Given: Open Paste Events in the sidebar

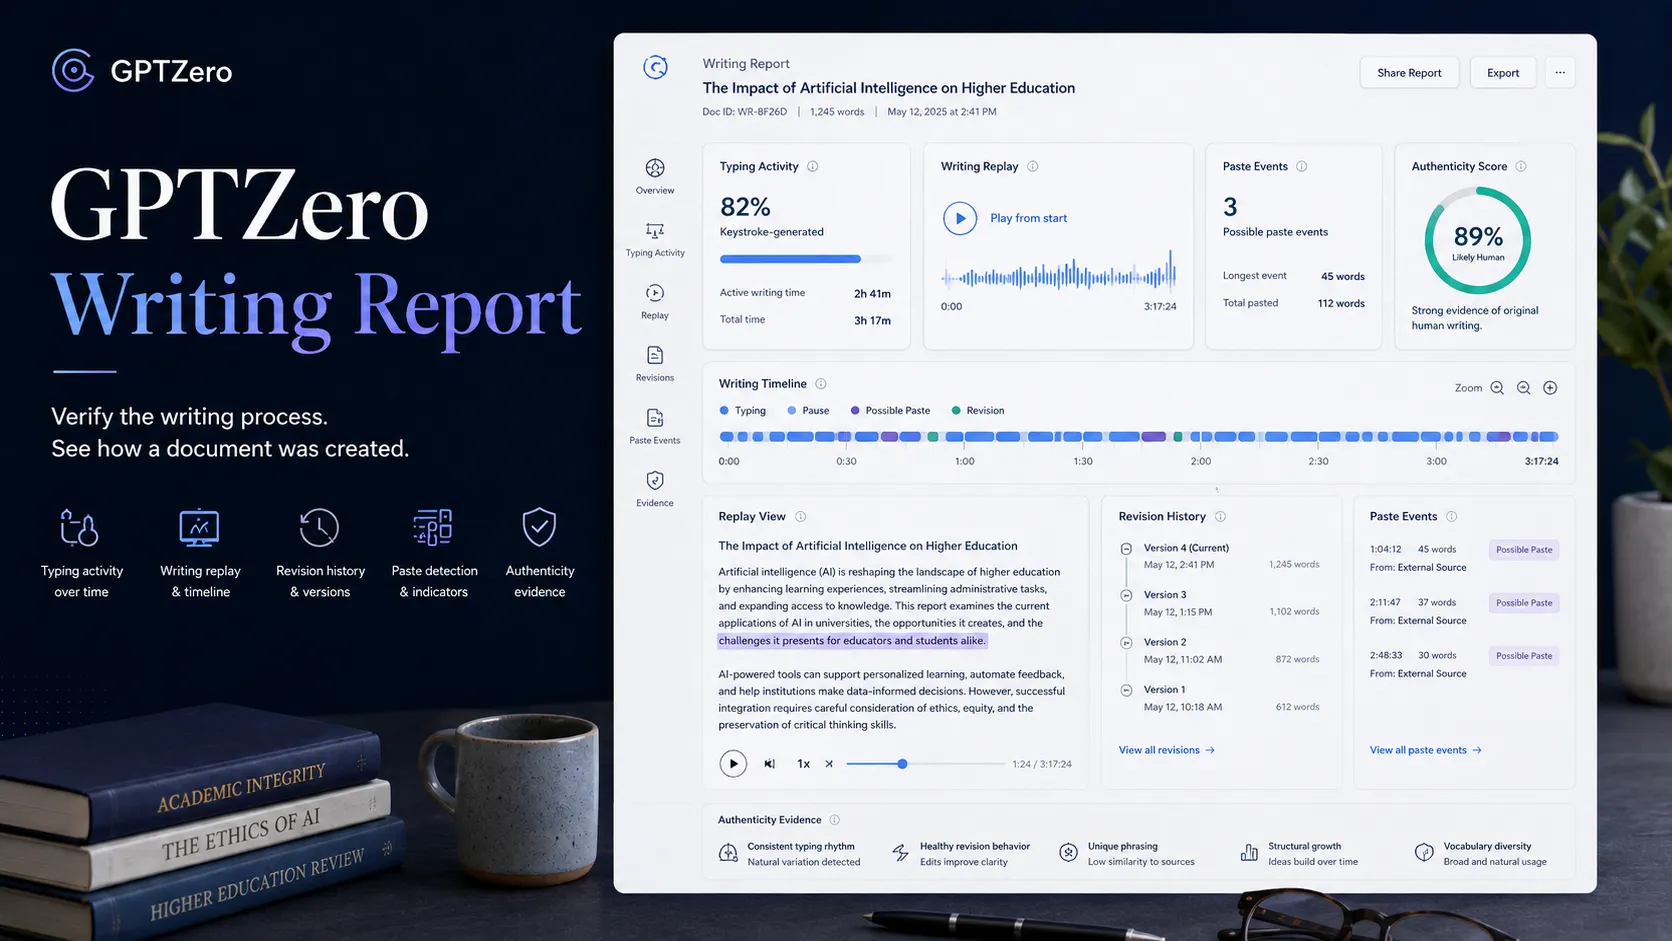Looking at the screenshot, I should [655, 426].
